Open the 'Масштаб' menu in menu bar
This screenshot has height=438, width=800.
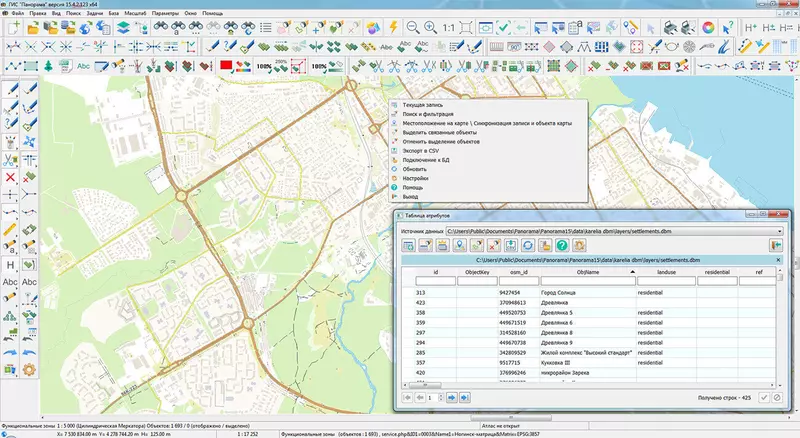(x=137, y=11)
